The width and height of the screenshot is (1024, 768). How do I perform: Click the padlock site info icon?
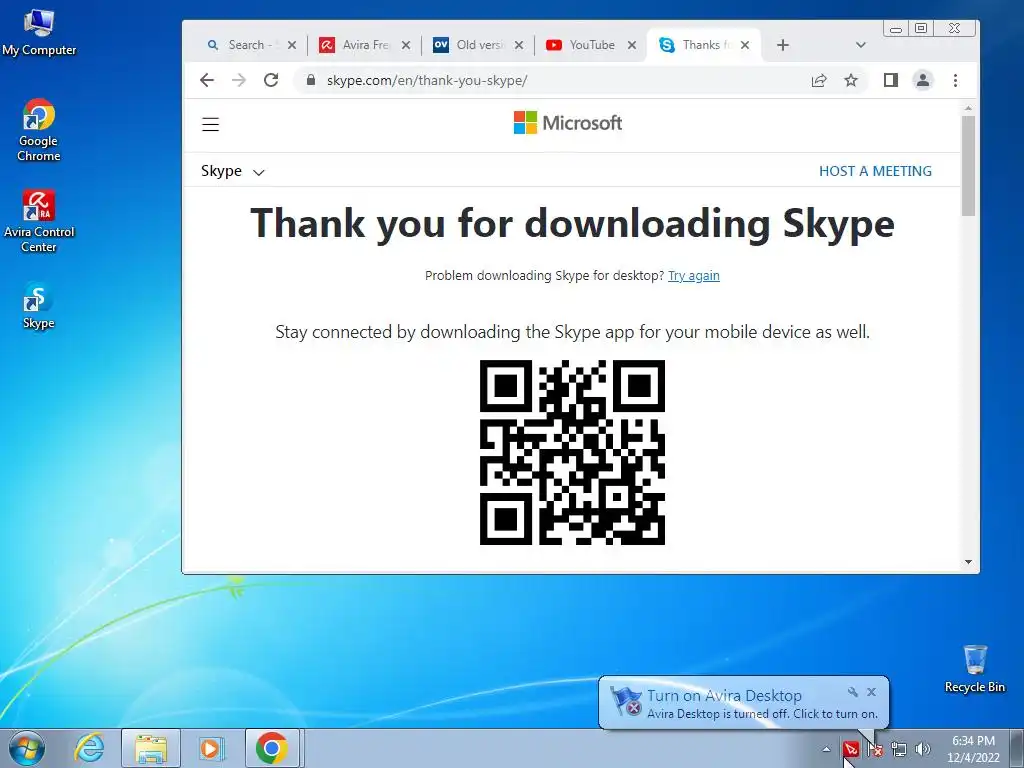point(311,80)
